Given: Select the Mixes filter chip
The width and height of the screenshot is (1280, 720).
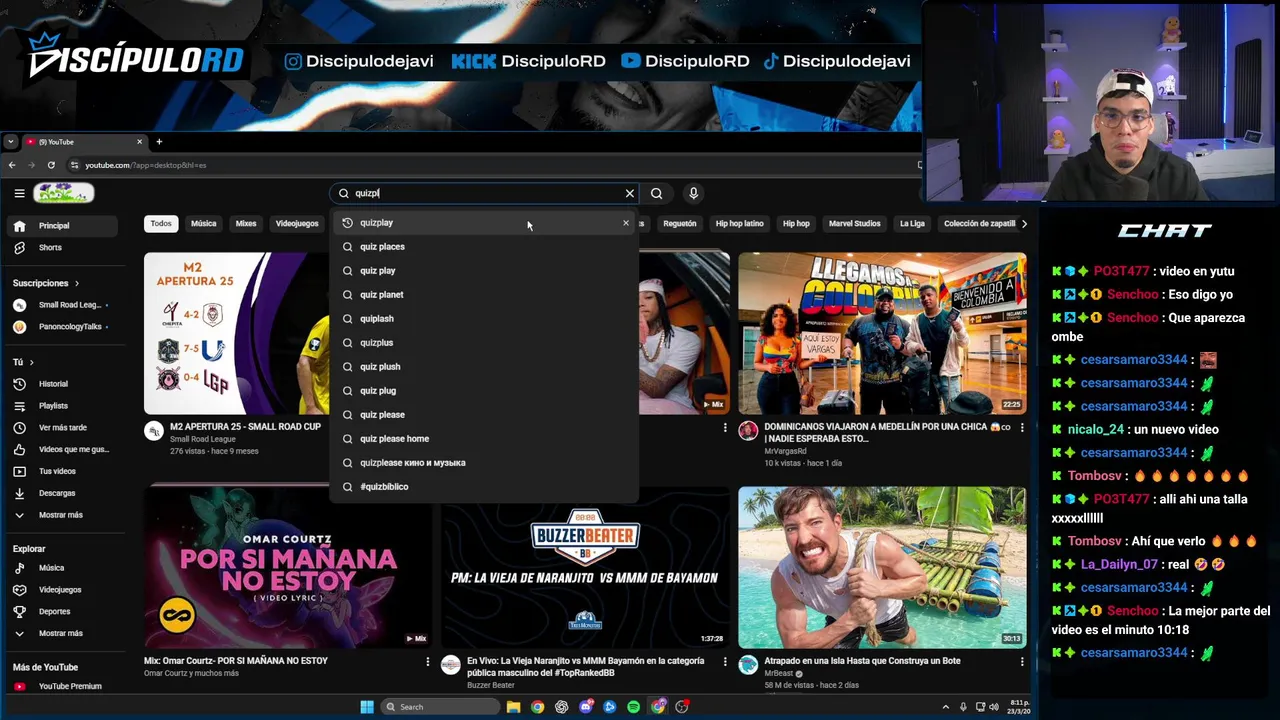Looking at the screenshot, I should point(246,224).
